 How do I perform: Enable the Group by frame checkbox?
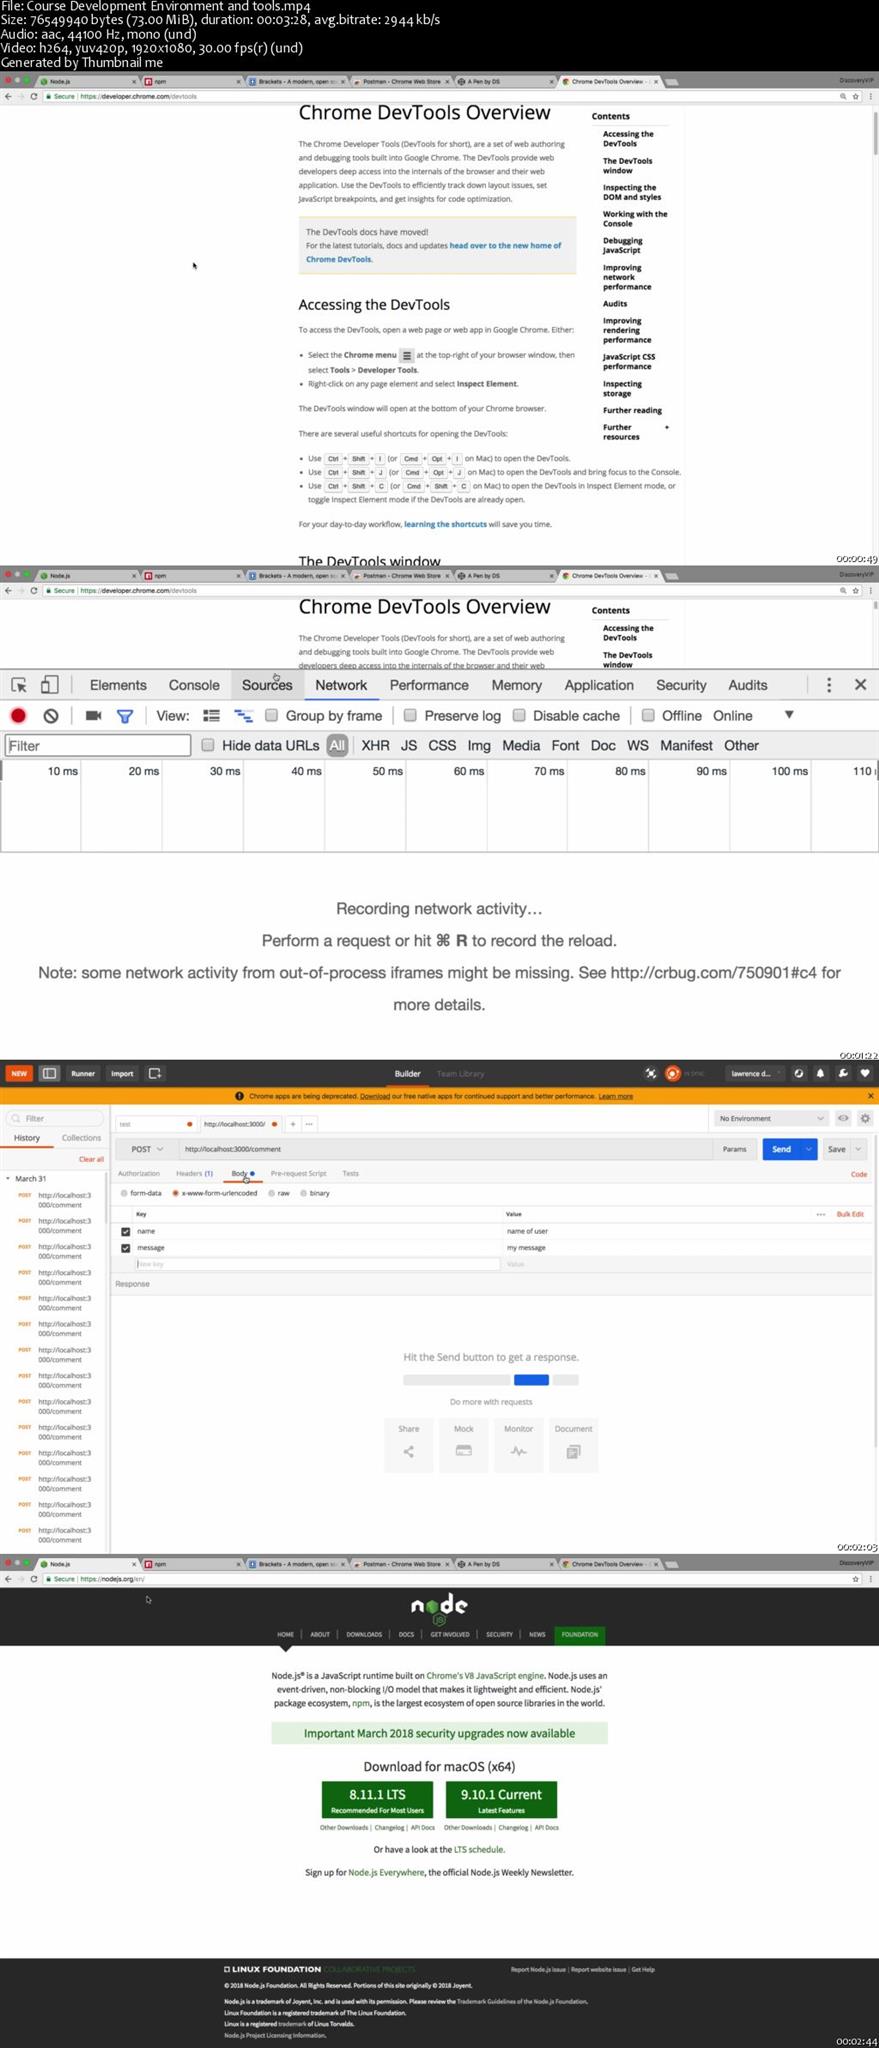point(271,715)
